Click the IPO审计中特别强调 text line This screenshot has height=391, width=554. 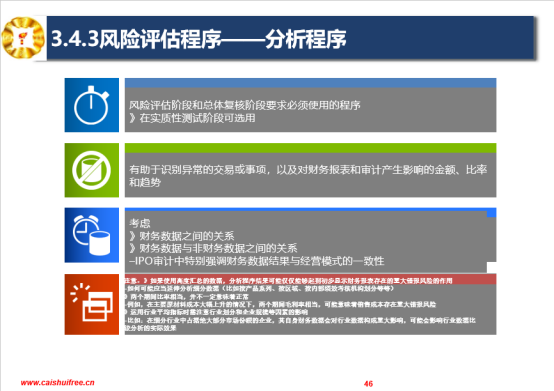coord(257,261)
